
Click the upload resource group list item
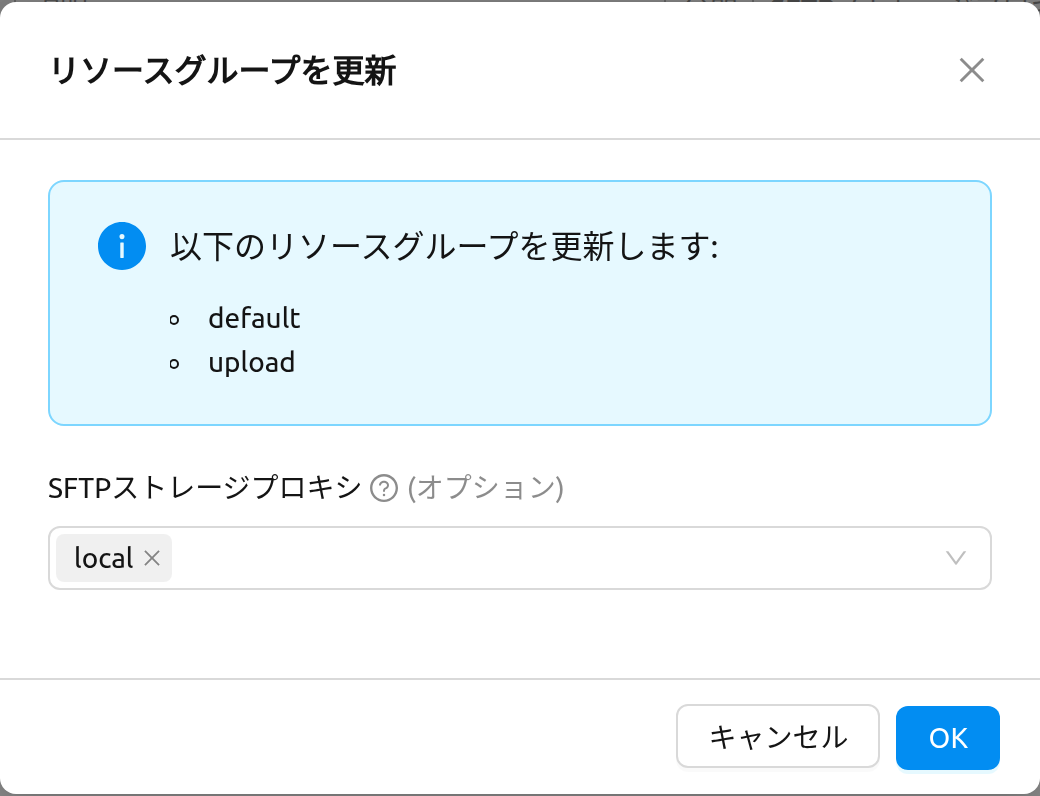tap(251, 363)
